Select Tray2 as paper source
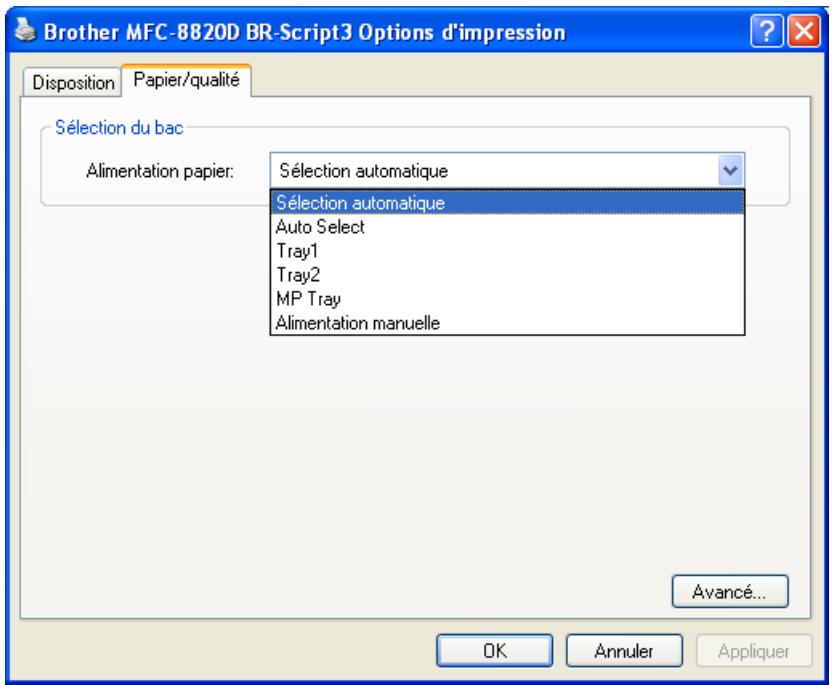 [x=507, y=275]
